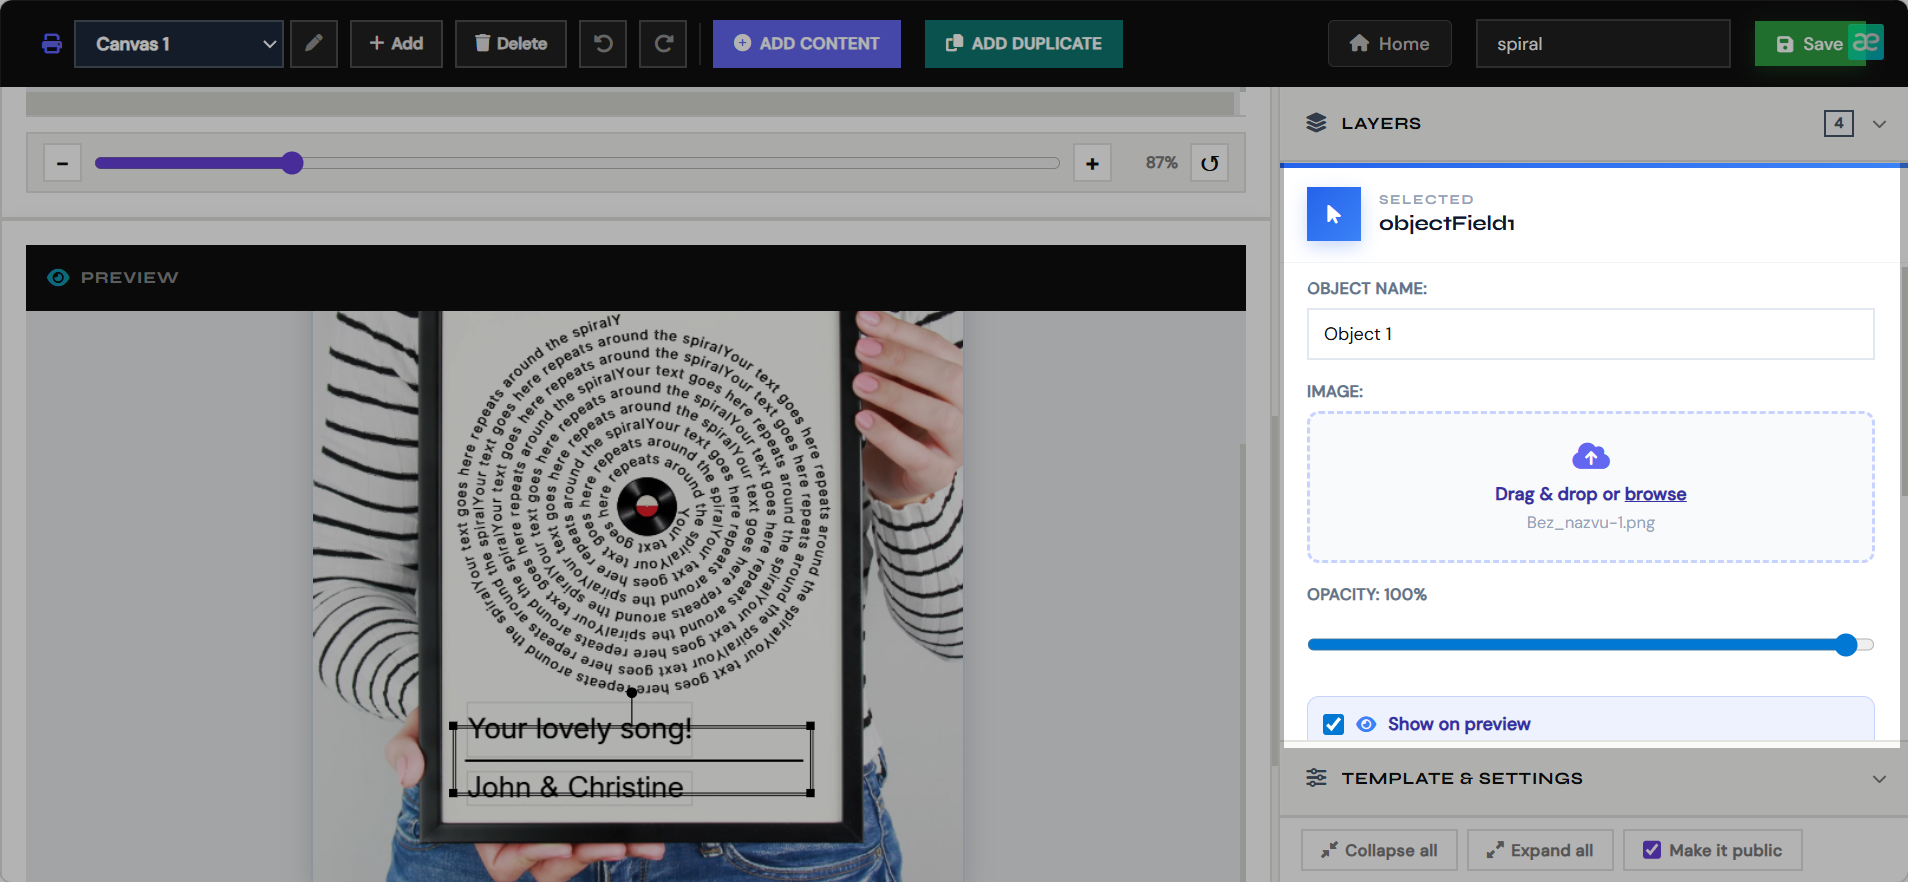Image resolution: width=1908 pixels, height=882 pixels.
Task: Click the redo arrow icon
Action: point(663,44)
